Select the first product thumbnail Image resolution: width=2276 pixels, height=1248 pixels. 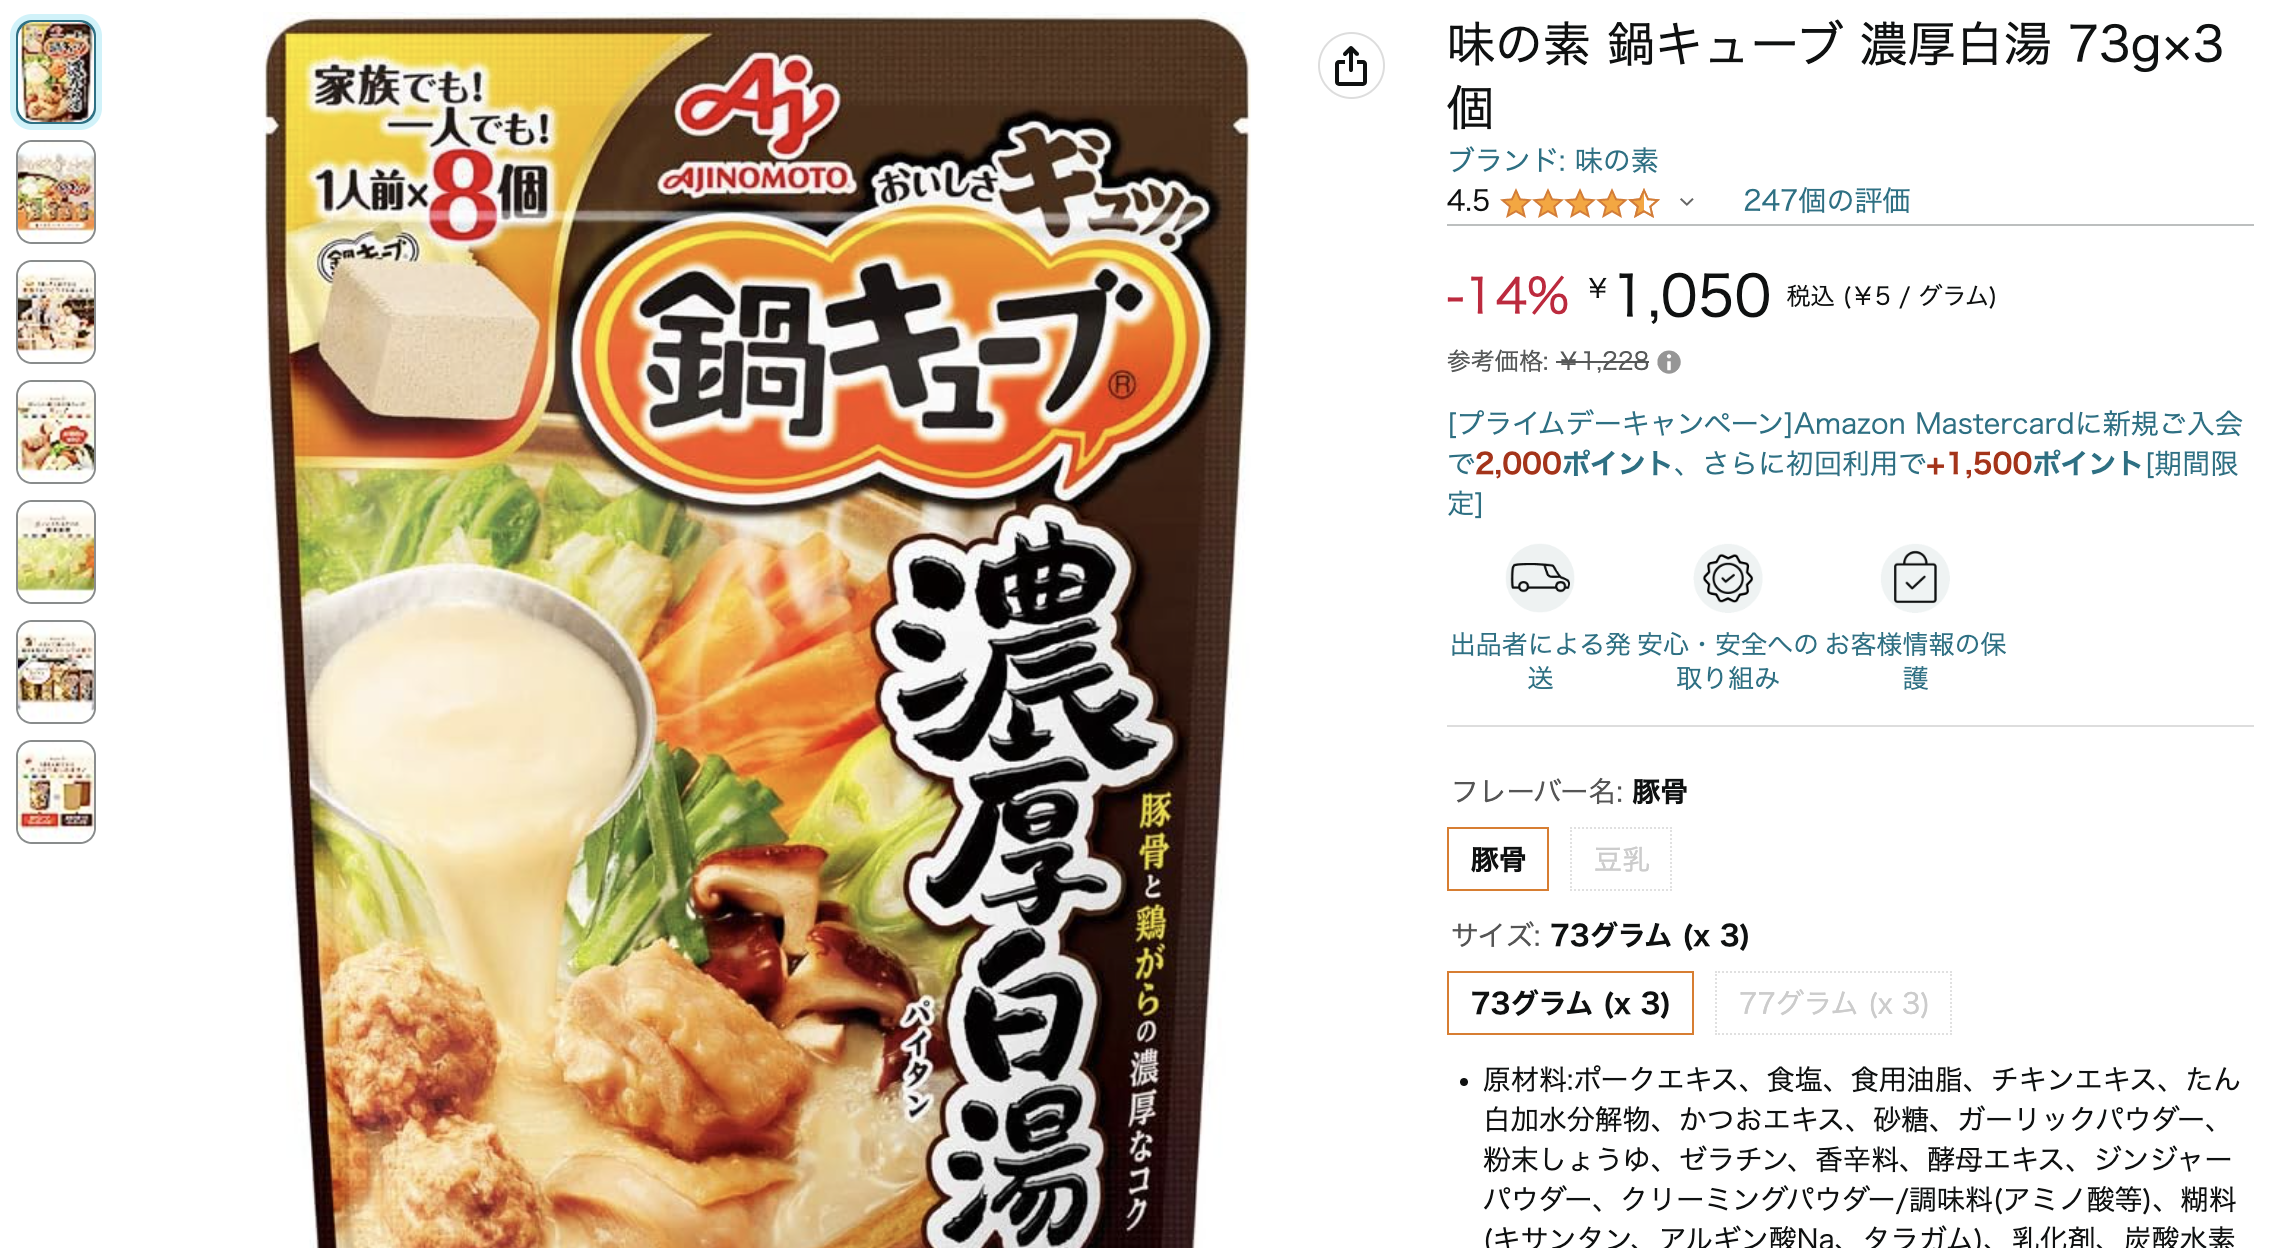(56, 72)
